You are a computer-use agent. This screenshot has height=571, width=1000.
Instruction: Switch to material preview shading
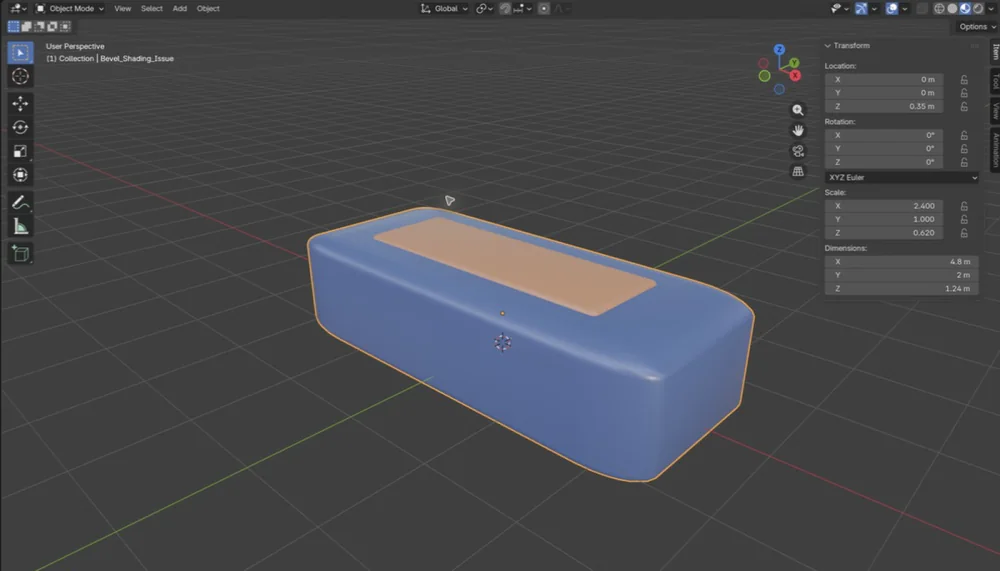click(x=965, y=8)
